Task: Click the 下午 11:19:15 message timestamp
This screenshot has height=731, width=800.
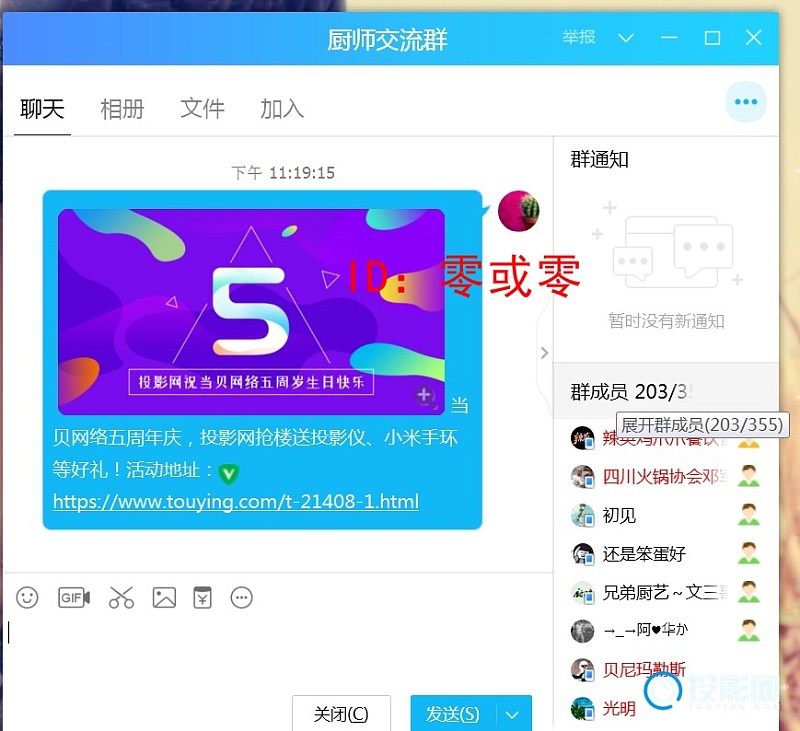Action: point(283,173)
